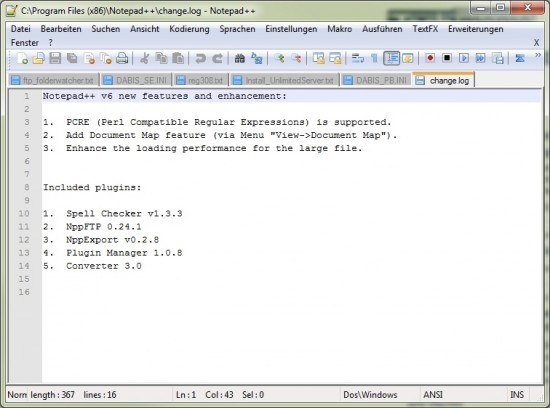550x408 pixels.
Task: Start macro recording with the red record icon
Action: (x=430, y=58)
